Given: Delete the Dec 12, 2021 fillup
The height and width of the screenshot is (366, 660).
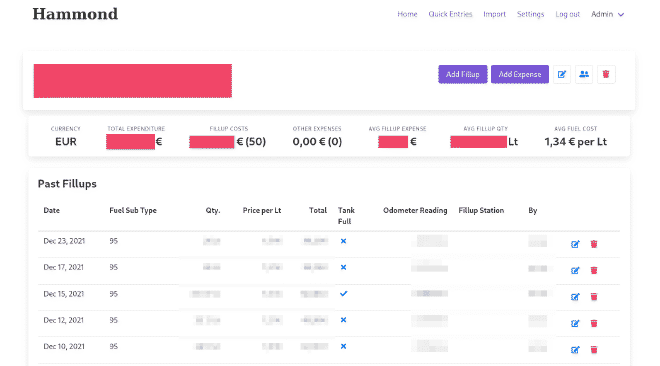Looking at the screenshot, I should click(x=594, y=324).
